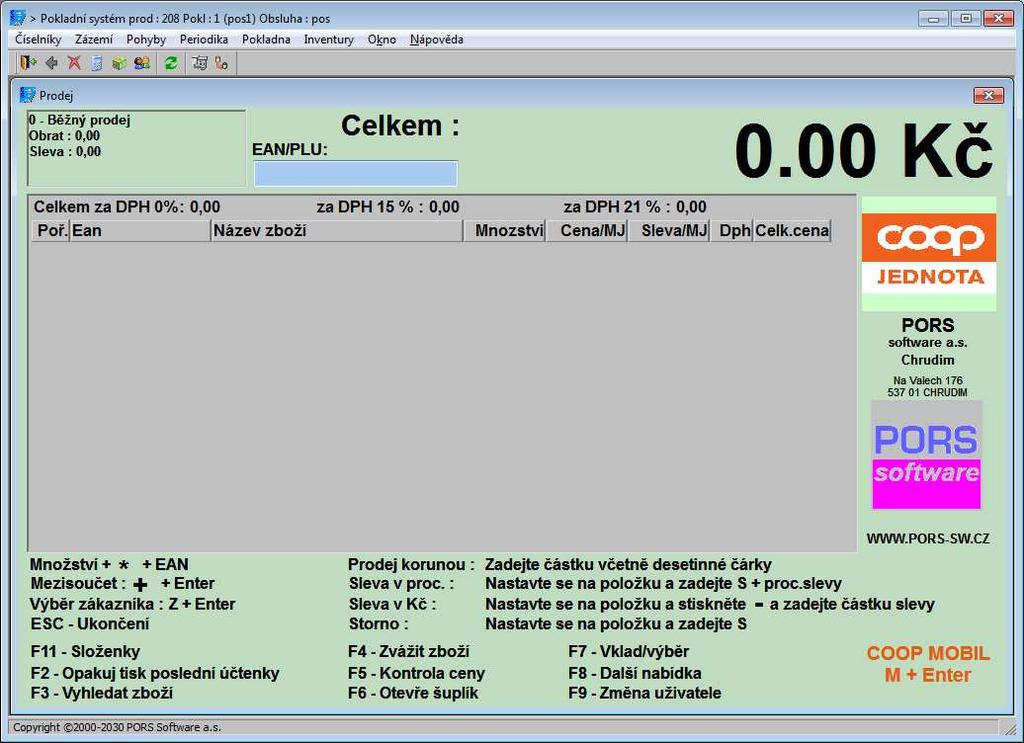Click the 'F7 - Vklad/výběr' hint
Image resolution: width=1024 pixels, height=743 pixels.
(x=628, y=651)
